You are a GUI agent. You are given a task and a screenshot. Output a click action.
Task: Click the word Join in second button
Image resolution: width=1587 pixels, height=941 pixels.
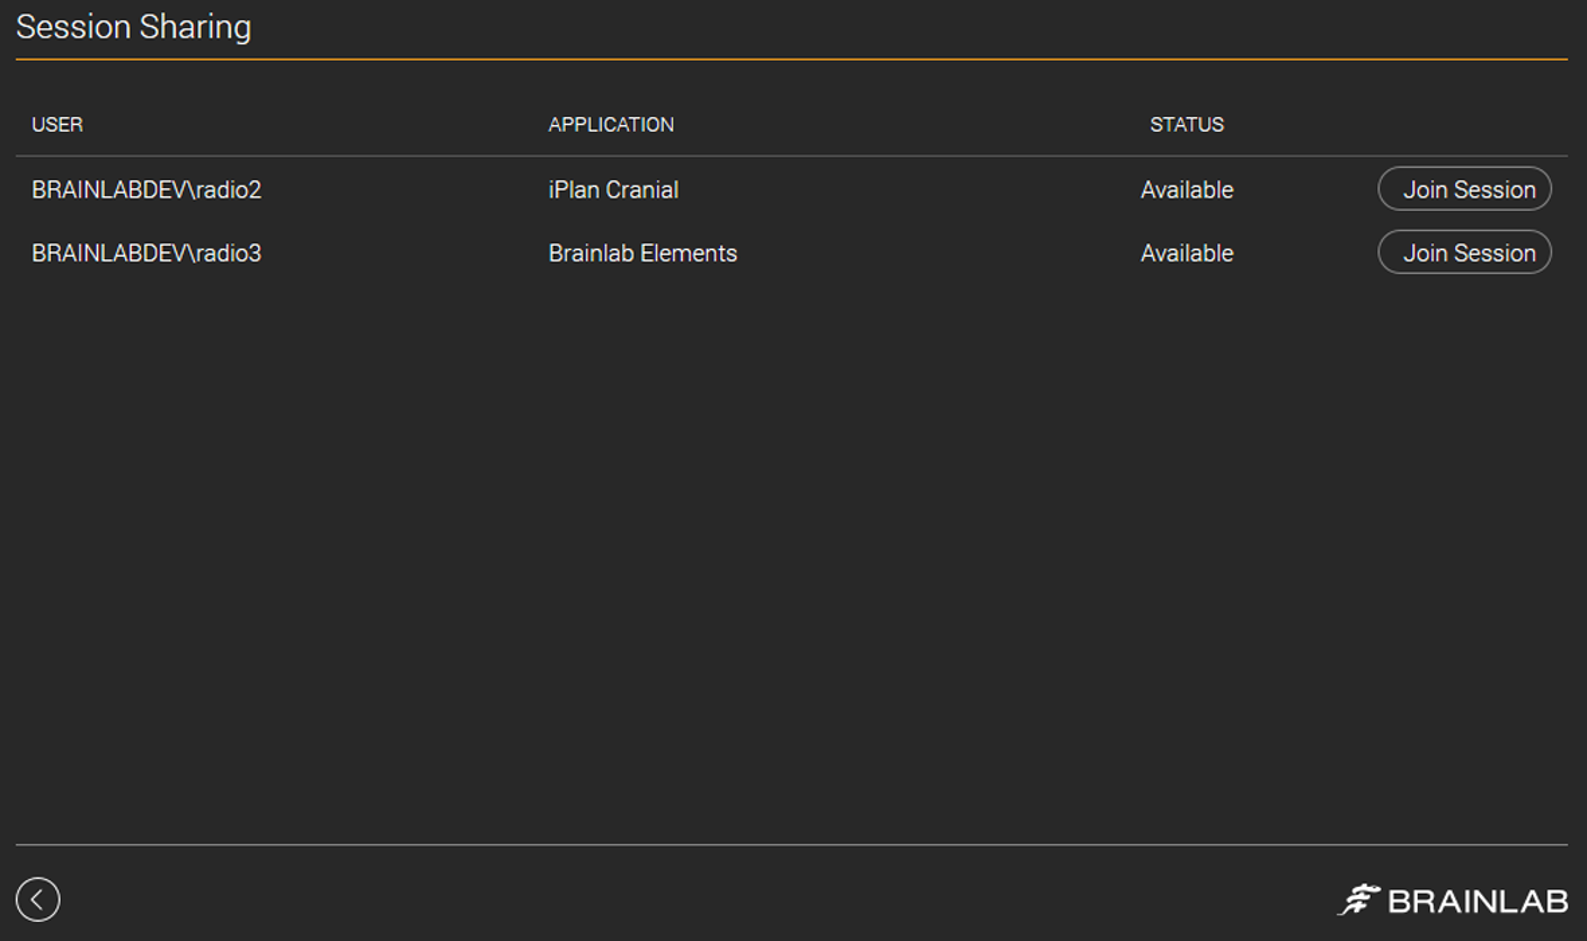1425,254
